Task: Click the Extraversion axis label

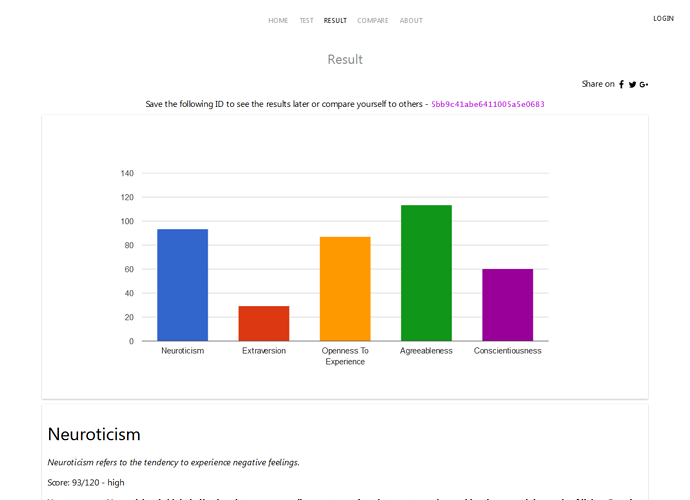Action: click(x=264, y=351)
